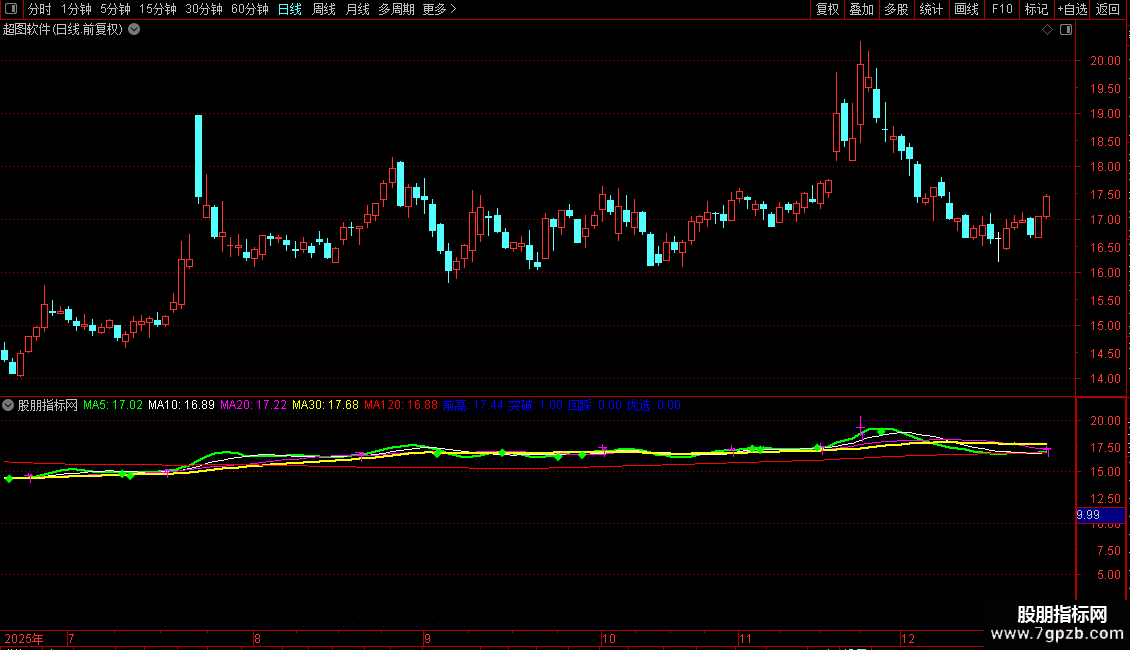Viewport: 1130px width, 650px height.
Task: Click the 突破: 1.00 value
Action: 535,405
